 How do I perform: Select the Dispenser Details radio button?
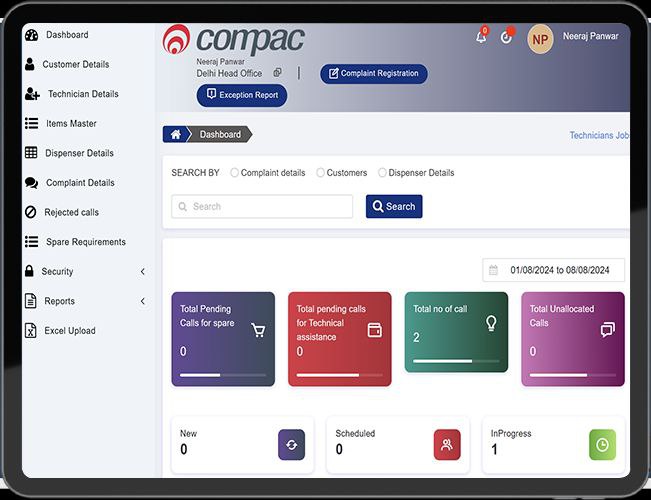click(x=382, y=173)
